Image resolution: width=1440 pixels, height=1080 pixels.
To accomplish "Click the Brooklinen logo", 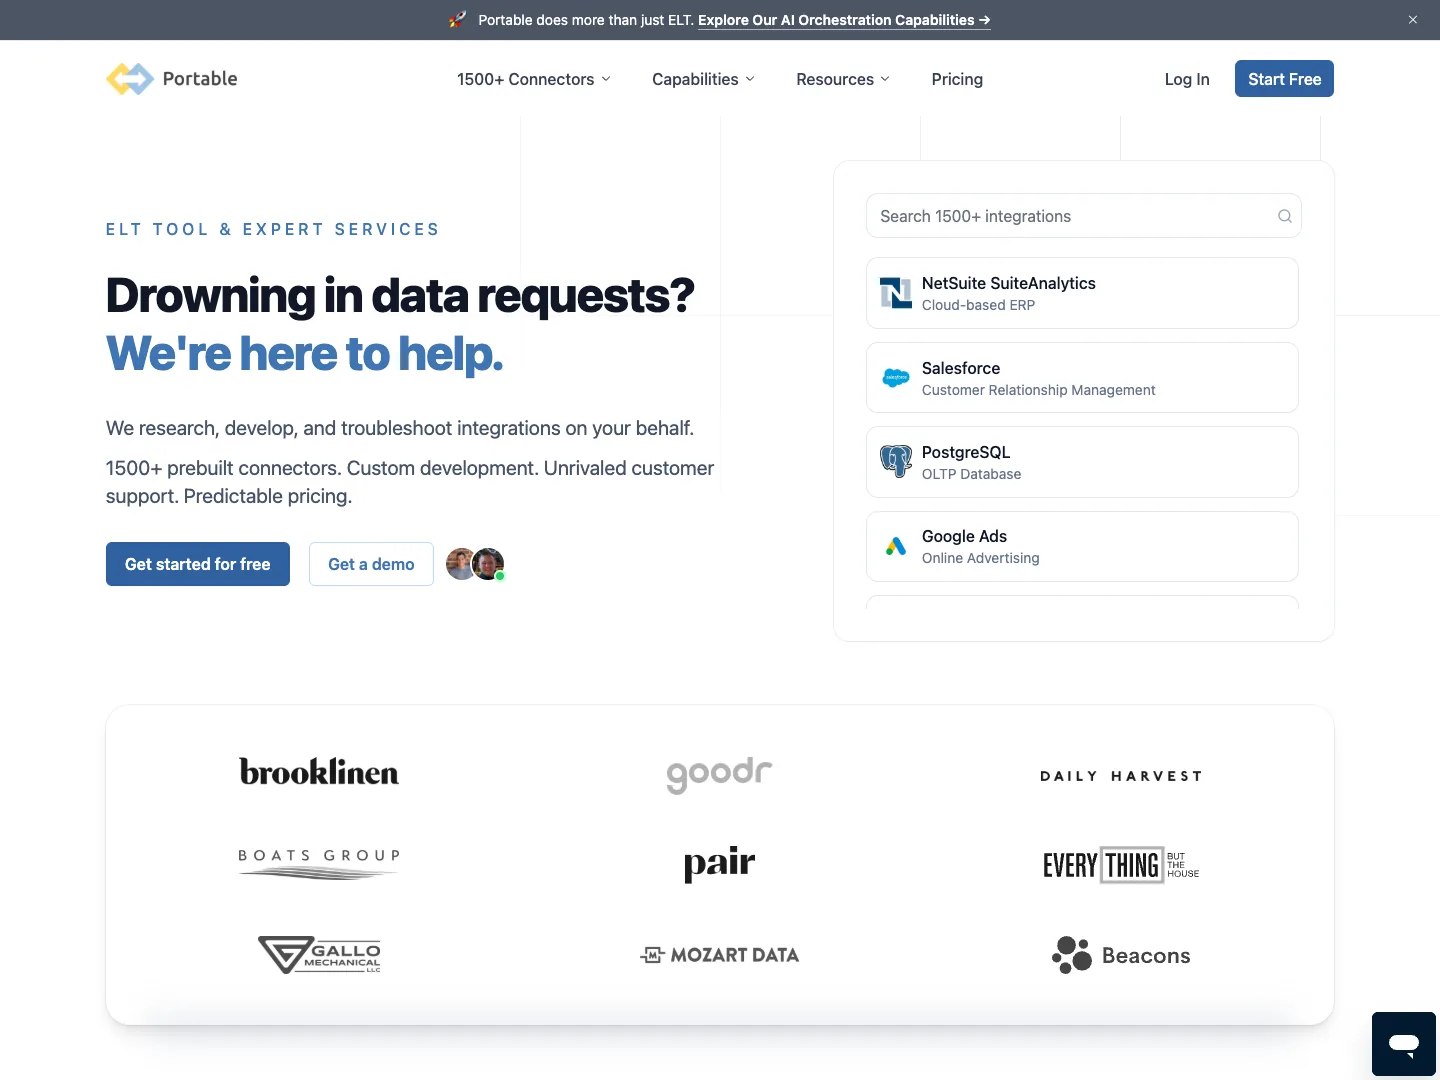I will tap(319, 772).
